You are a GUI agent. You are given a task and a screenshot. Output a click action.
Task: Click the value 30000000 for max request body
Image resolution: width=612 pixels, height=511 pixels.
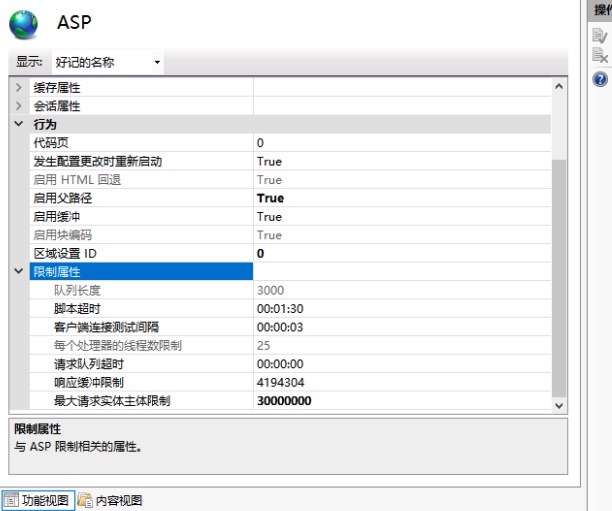(284, 401)
